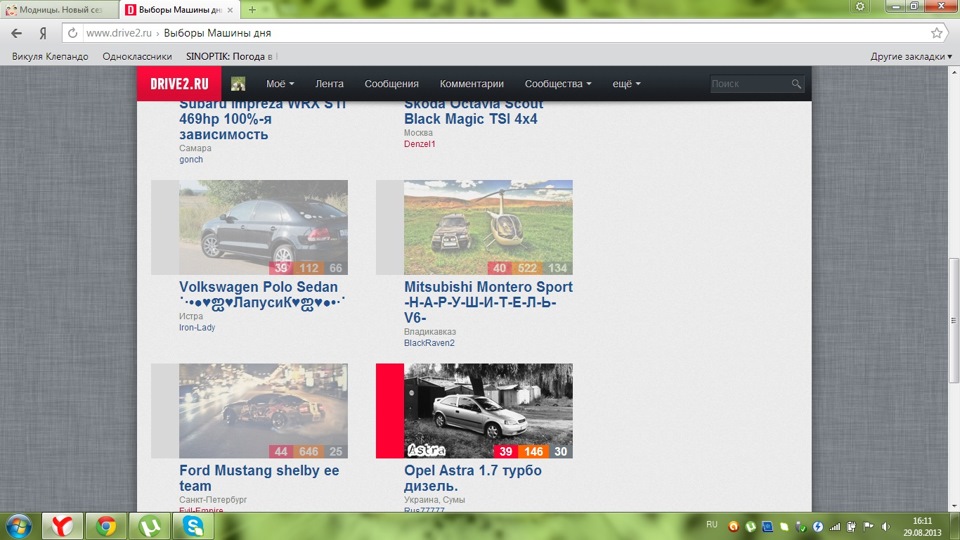Image resolution: width=960 pixels, height=540 pixels.
Task: Open Opel Astra 1.7 турбо дизель link
Action: click(x=473, y=478)
